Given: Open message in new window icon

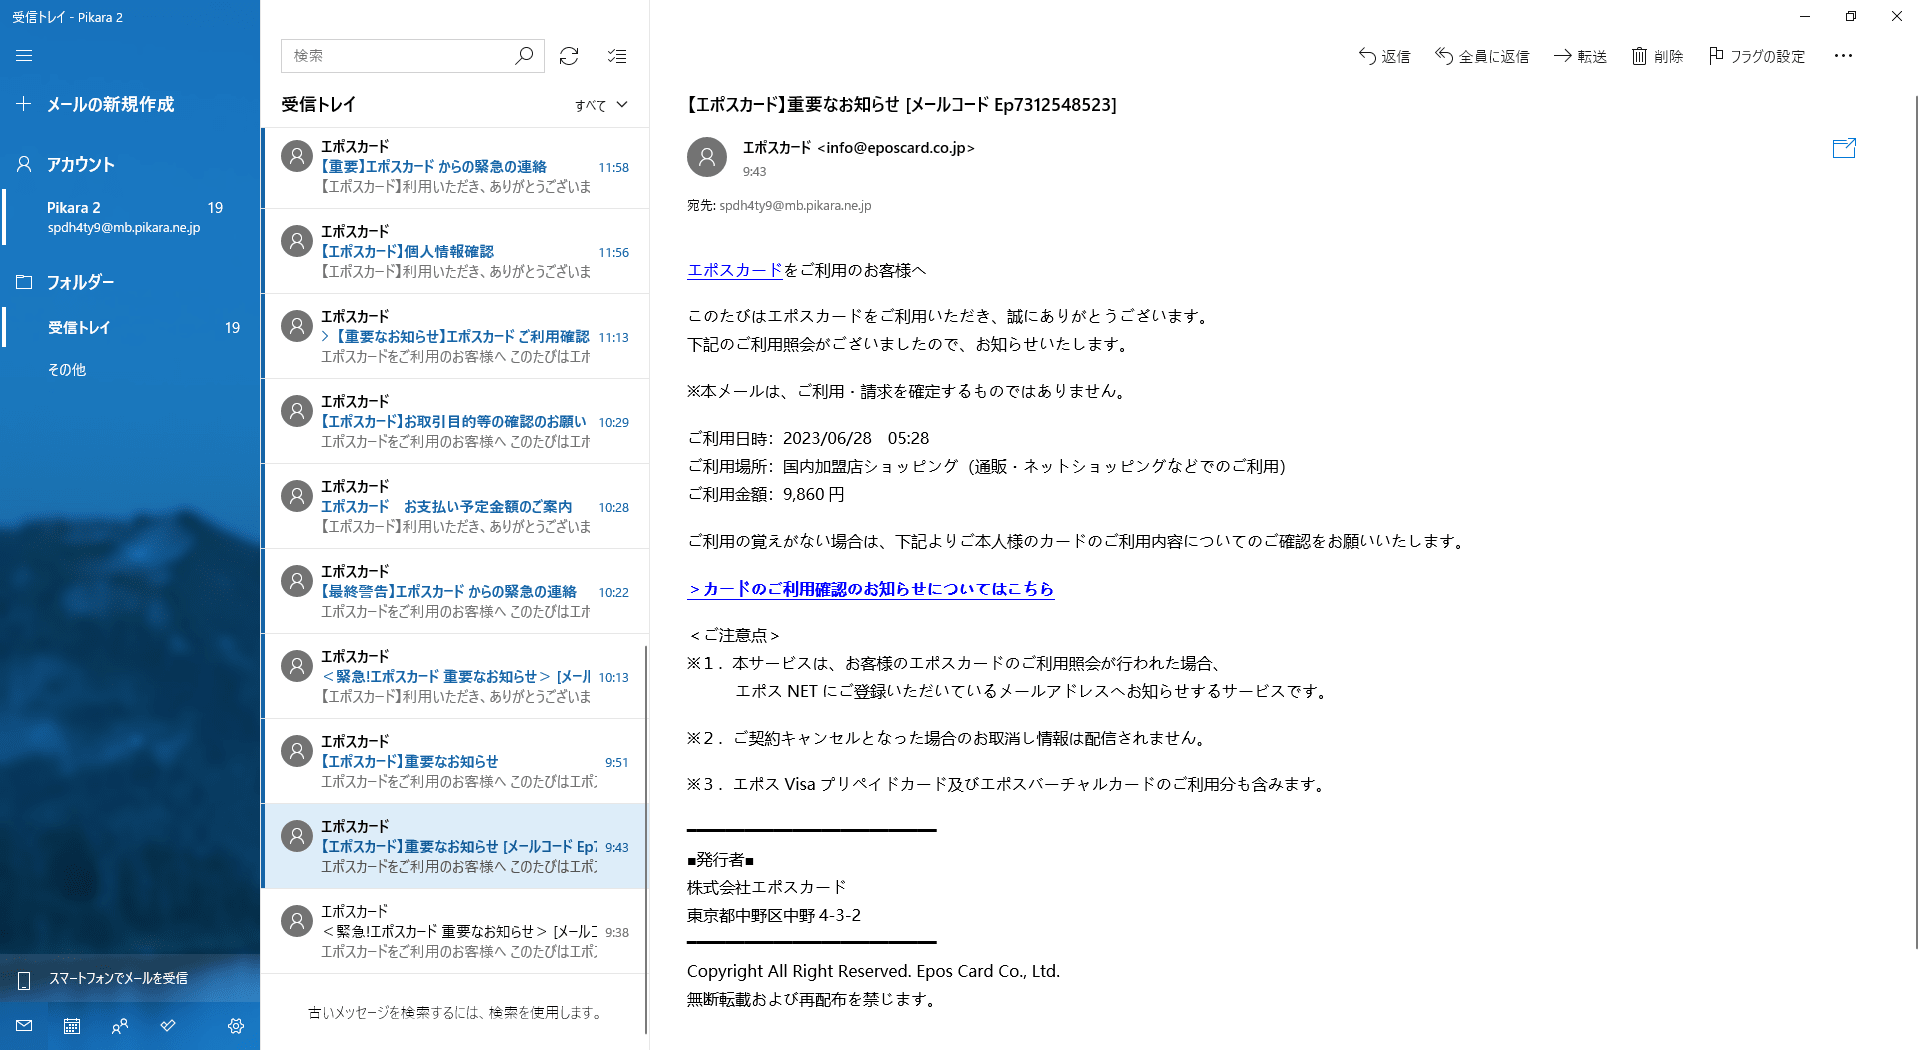Looking at the screenshot, I should click(x=1844, y=148).
